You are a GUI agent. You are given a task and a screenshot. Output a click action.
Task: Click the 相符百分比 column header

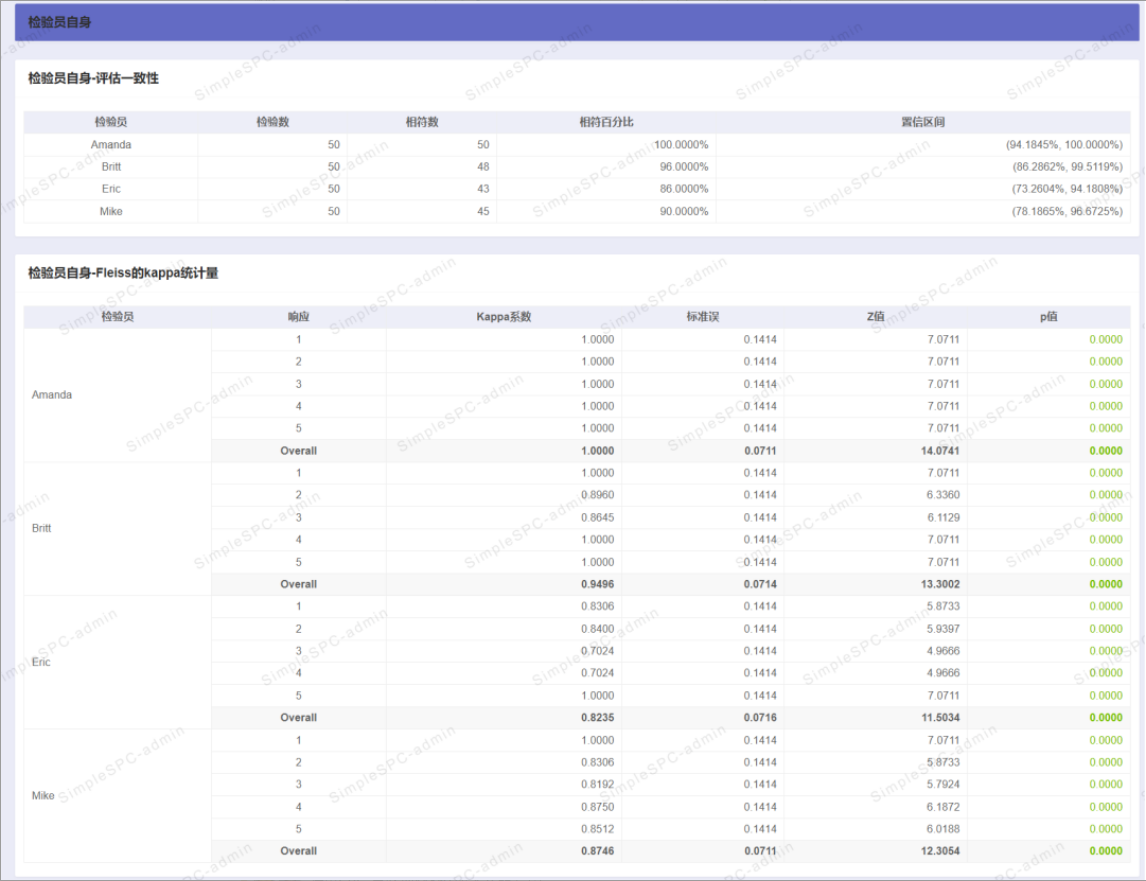click(606, 122)
